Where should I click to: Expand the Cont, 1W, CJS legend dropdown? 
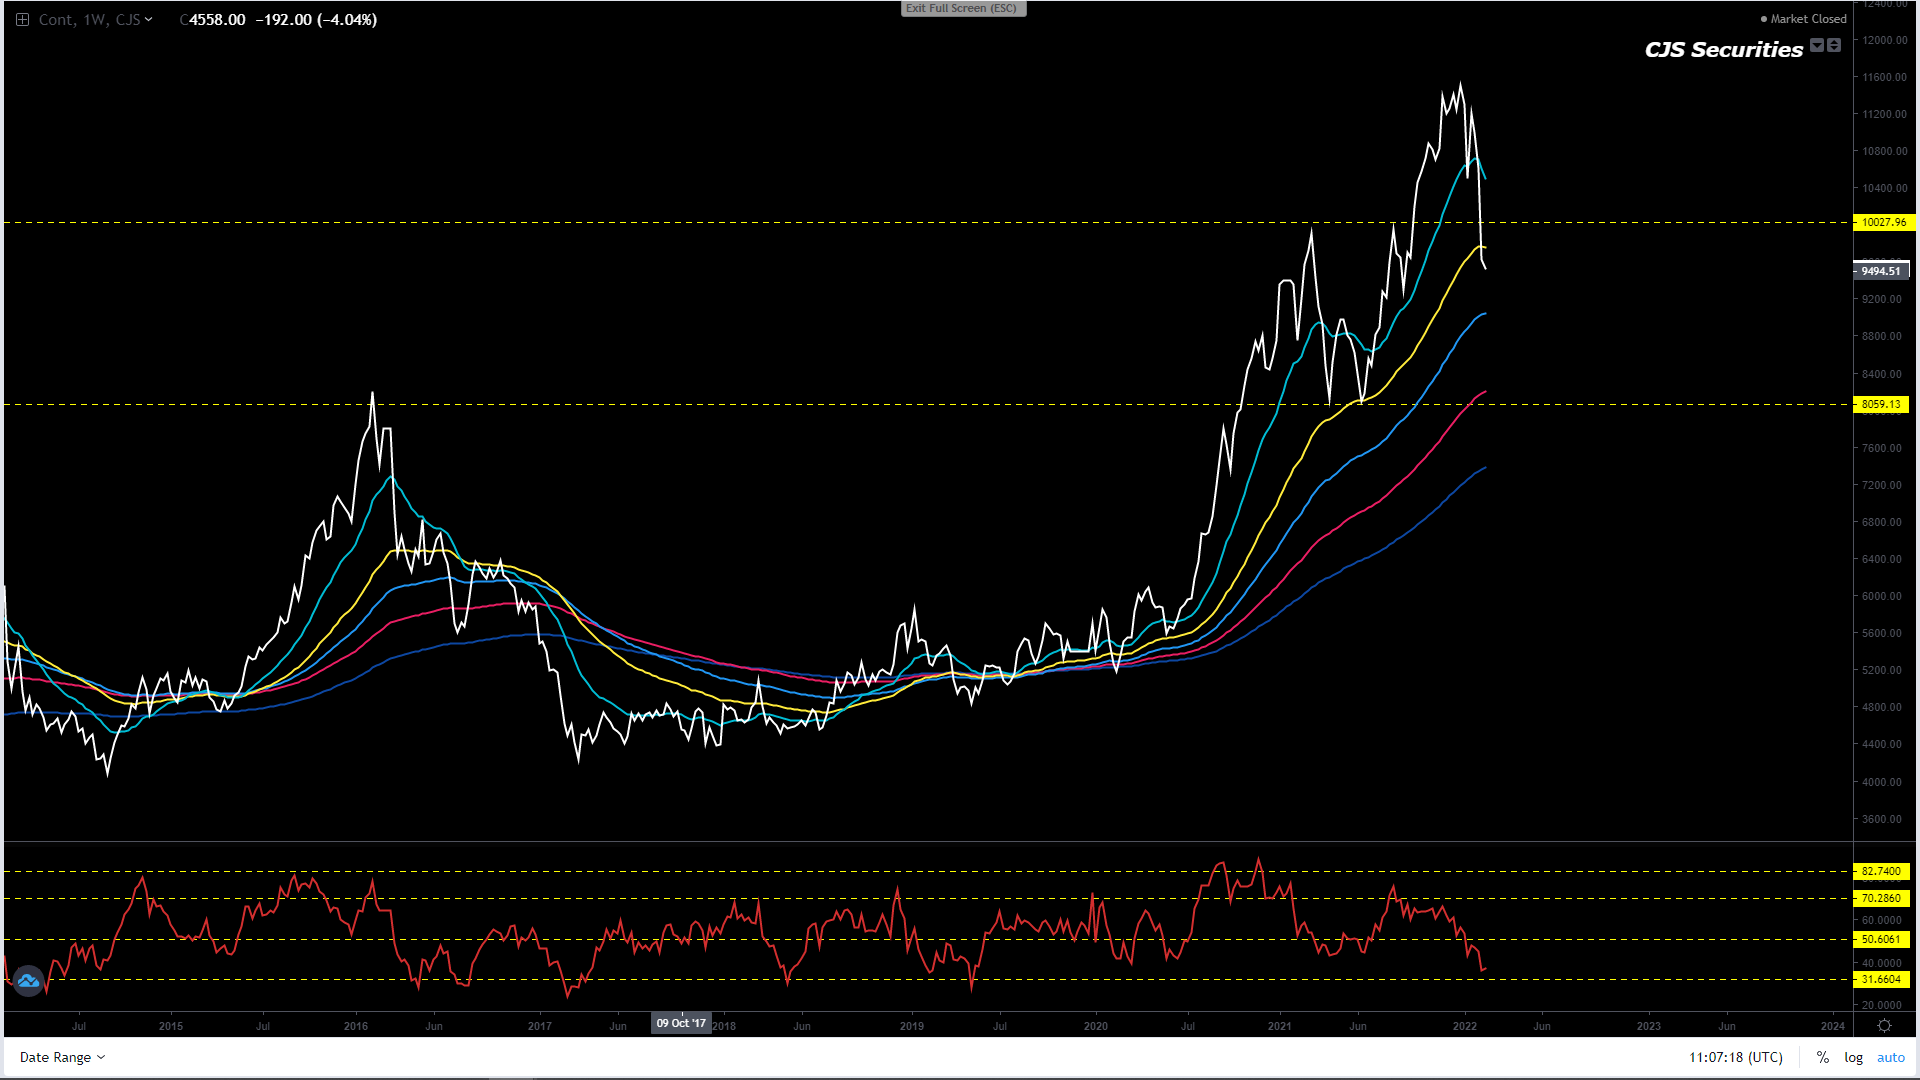[x=149, y=19]
